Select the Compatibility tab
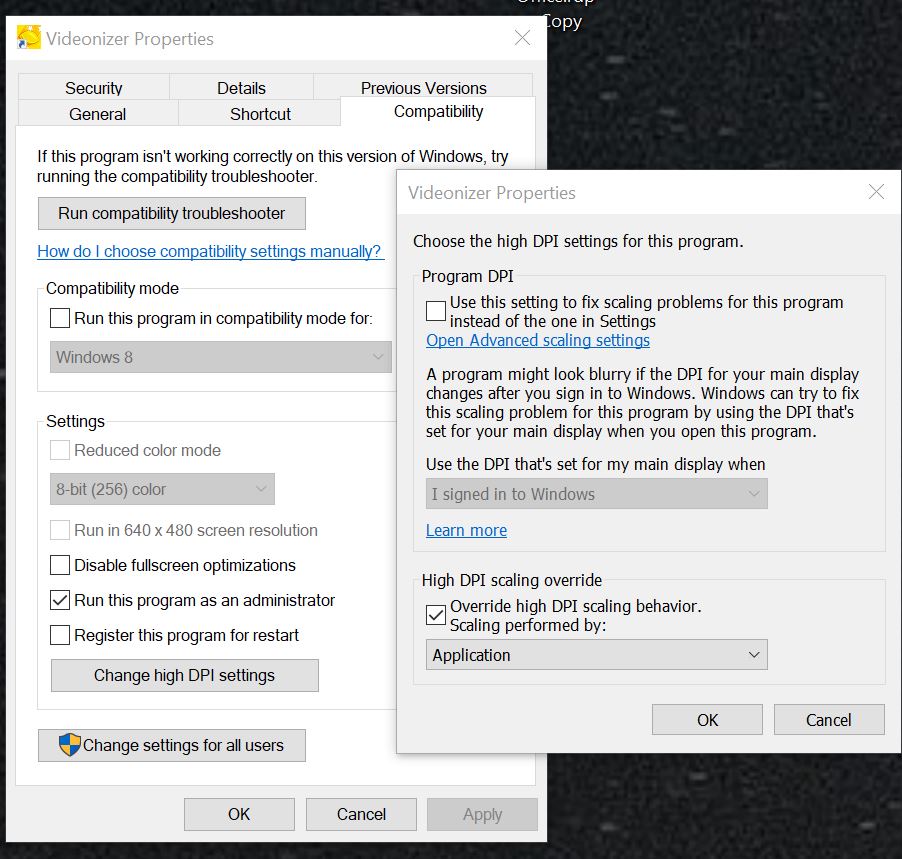The height and width of the screenshot is (859, 902). (x=438, y=111)
